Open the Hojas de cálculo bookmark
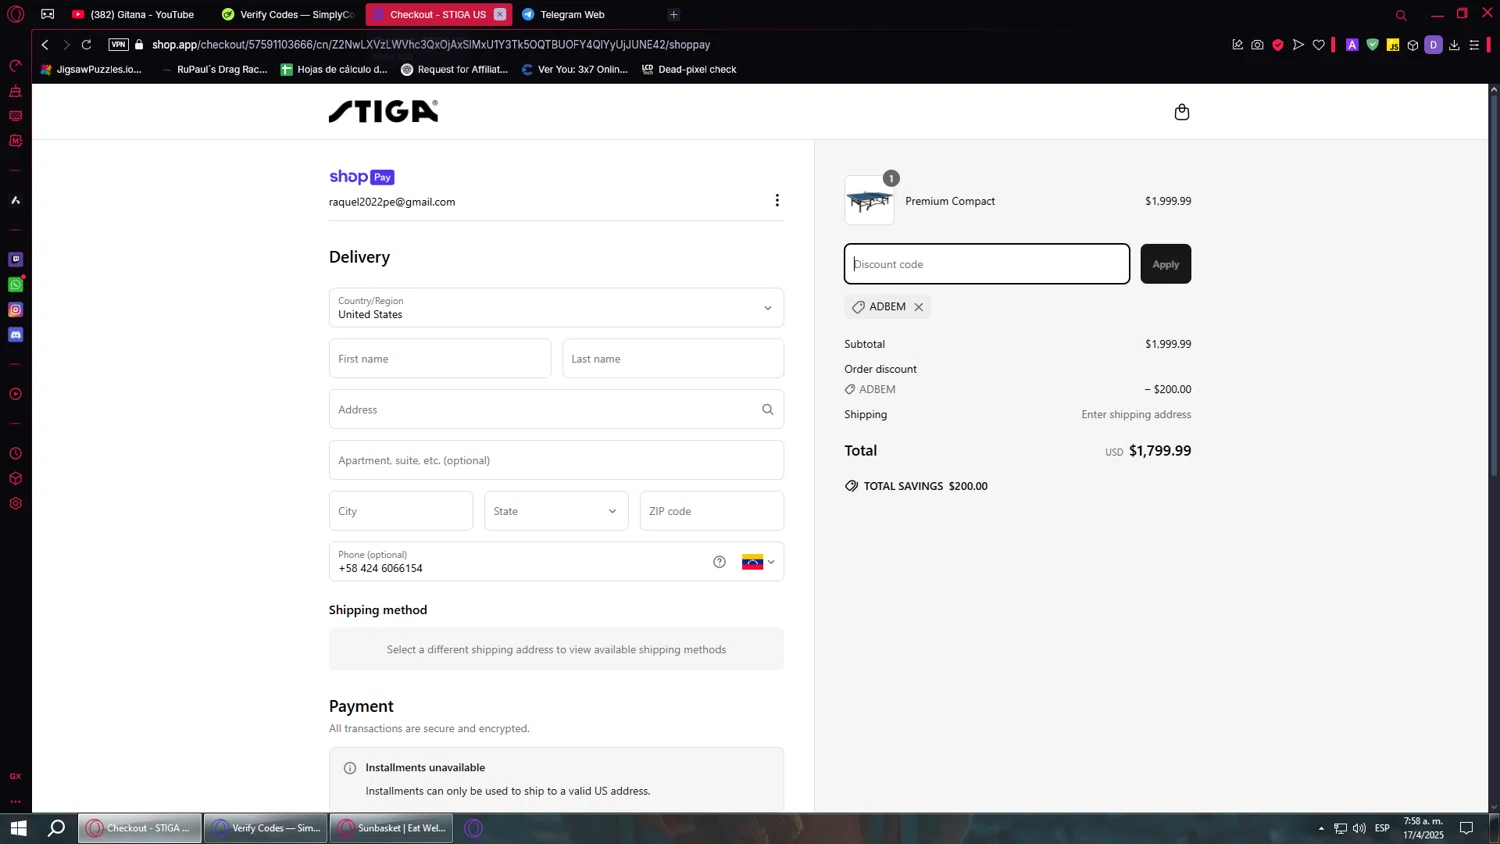Screen dimensions: 1500x844 (x=334, y=70)
